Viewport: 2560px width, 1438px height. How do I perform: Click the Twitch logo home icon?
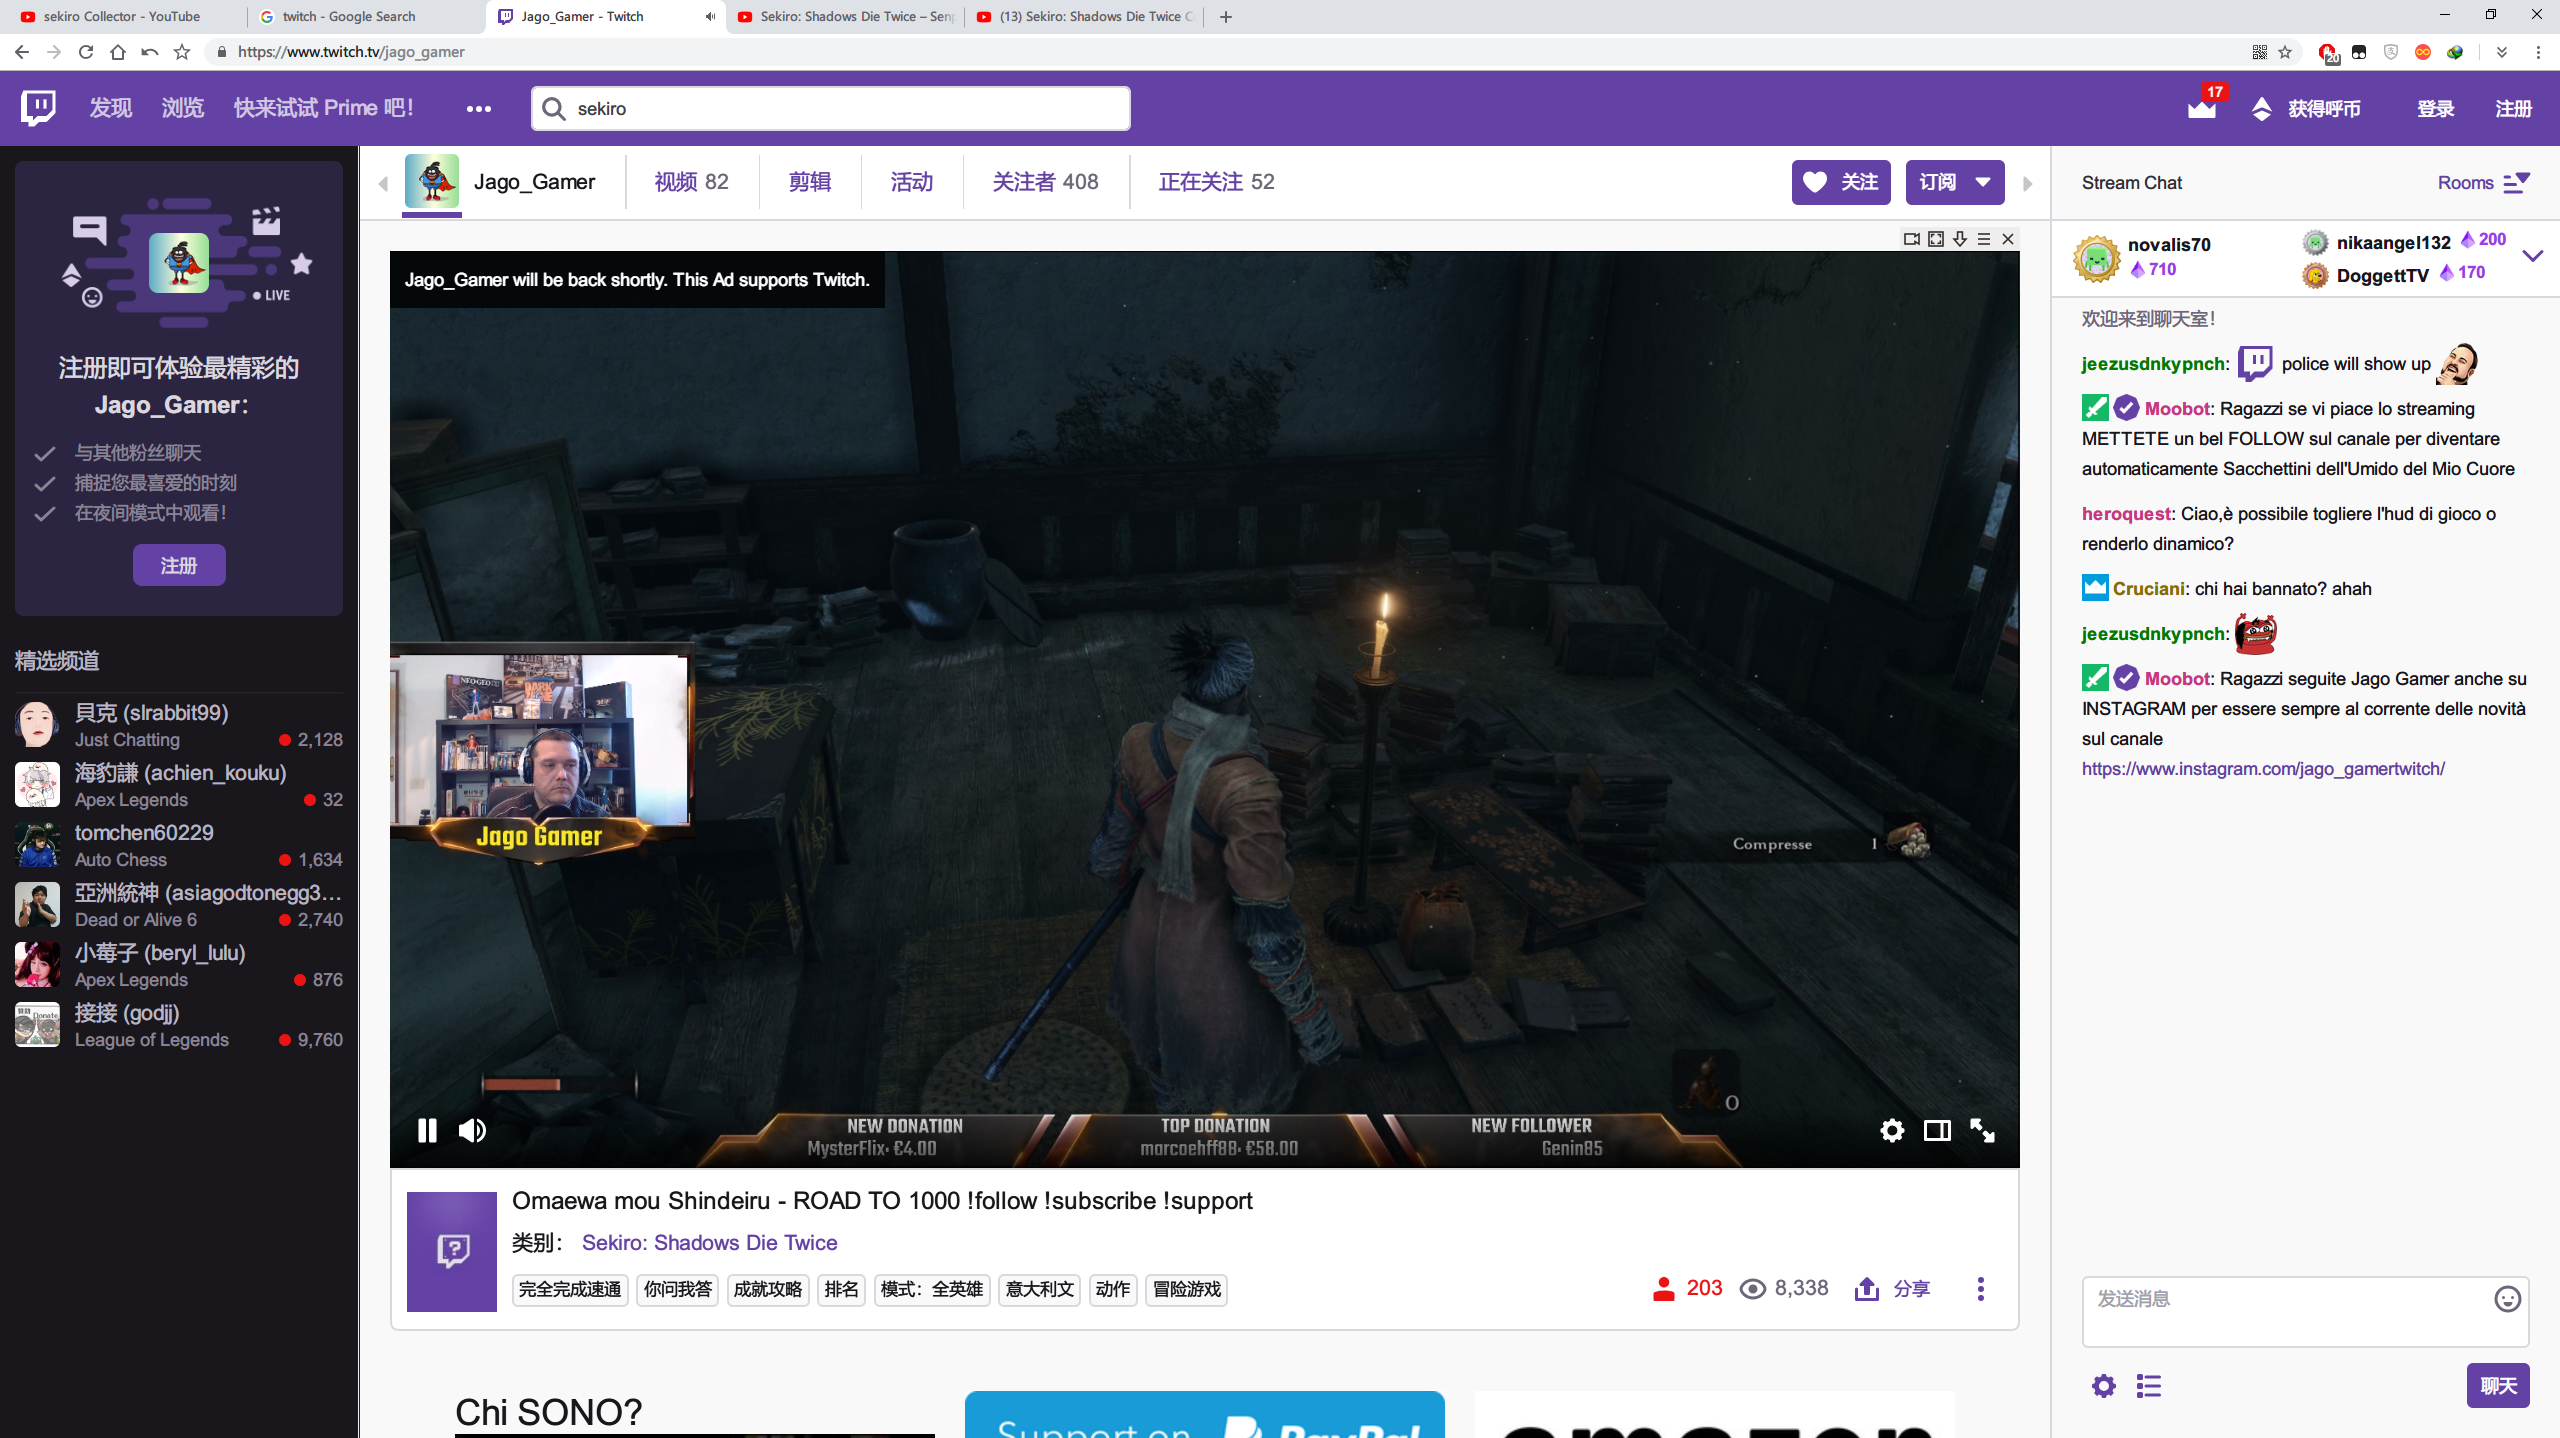pyautogui.click(x=38, y=107)
